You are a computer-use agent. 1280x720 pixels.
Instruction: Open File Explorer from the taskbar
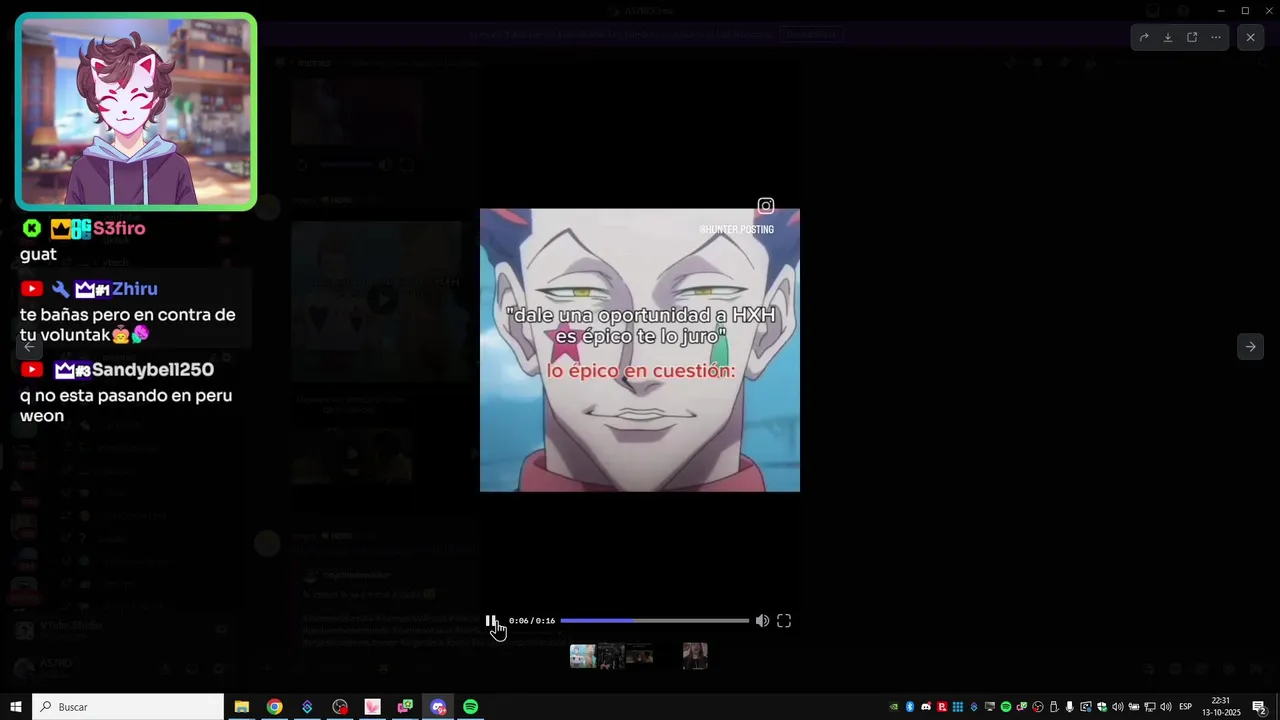242,707
